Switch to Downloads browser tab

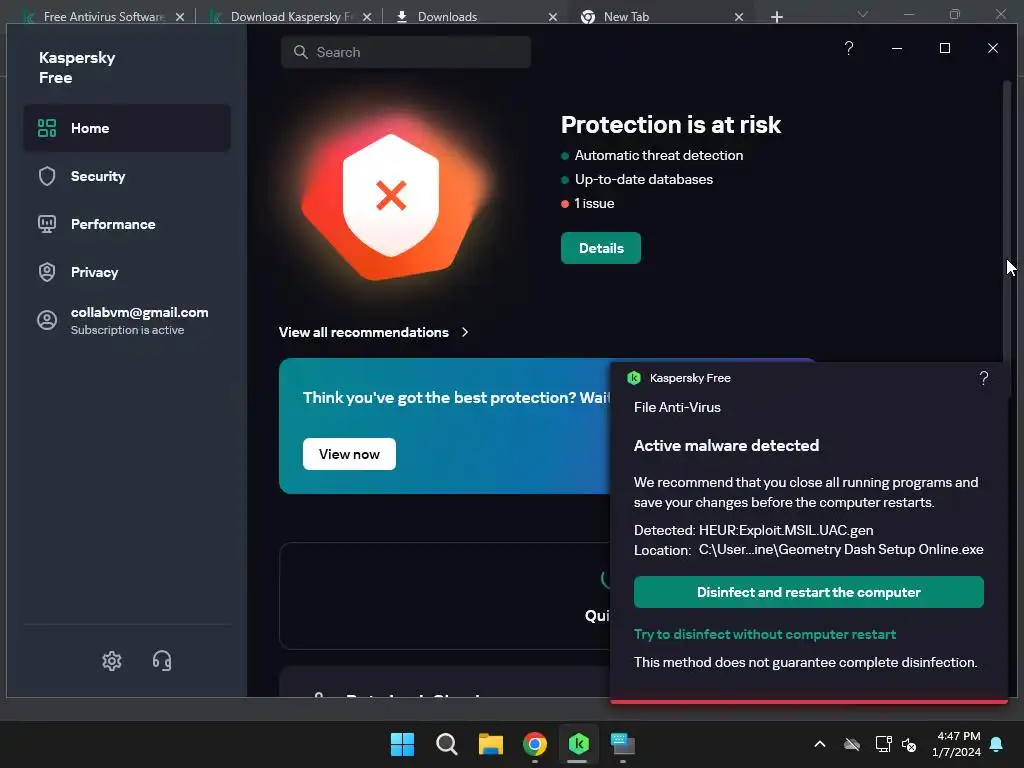[447, 17]
